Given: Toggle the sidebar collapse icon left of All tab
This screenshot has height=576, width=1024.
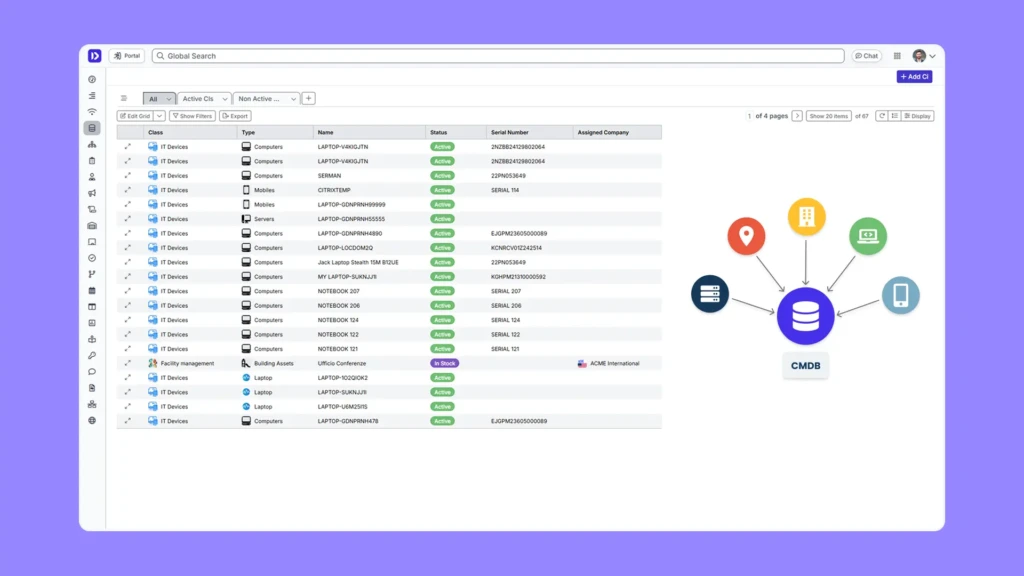Looking at the screenshot, I should [x=124, y=99].
